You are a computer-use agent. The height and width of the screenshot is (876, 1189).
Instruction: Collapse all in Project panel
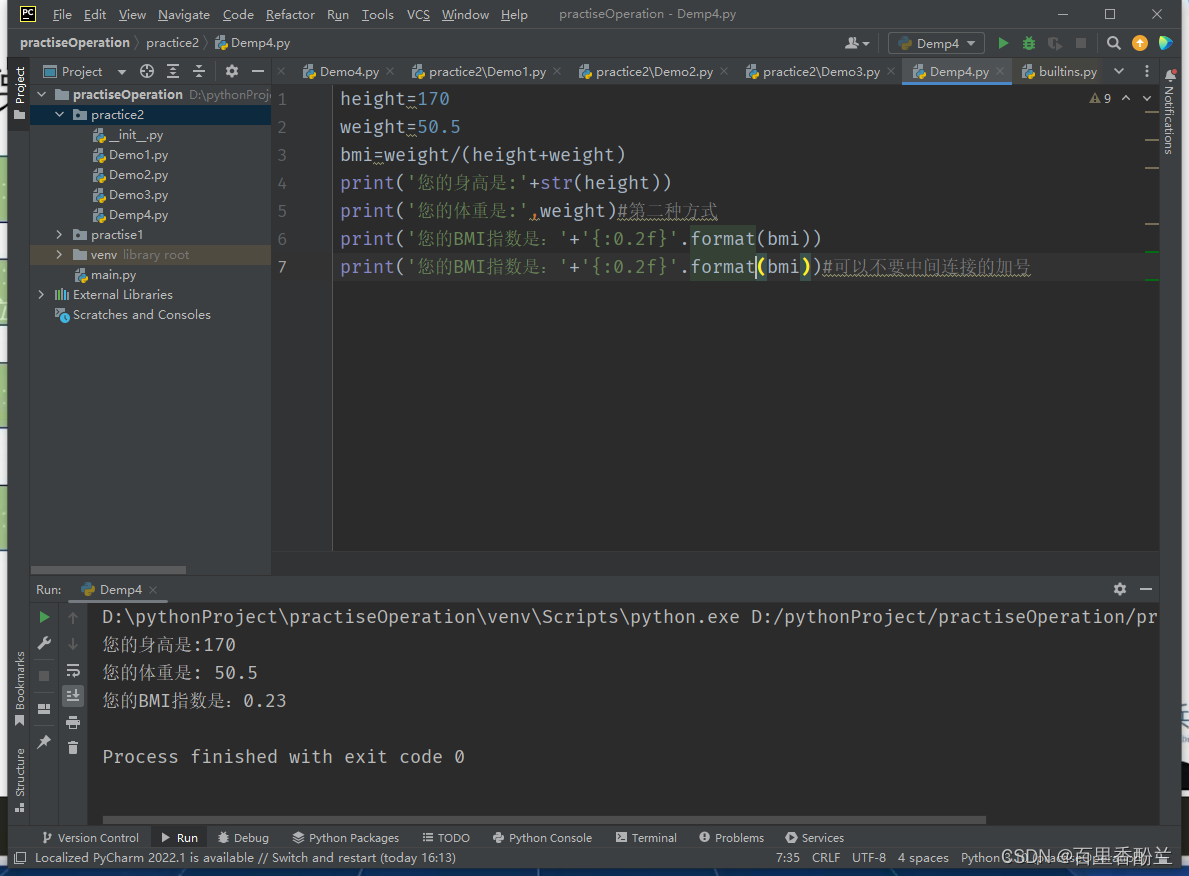(x=199, y=71)
